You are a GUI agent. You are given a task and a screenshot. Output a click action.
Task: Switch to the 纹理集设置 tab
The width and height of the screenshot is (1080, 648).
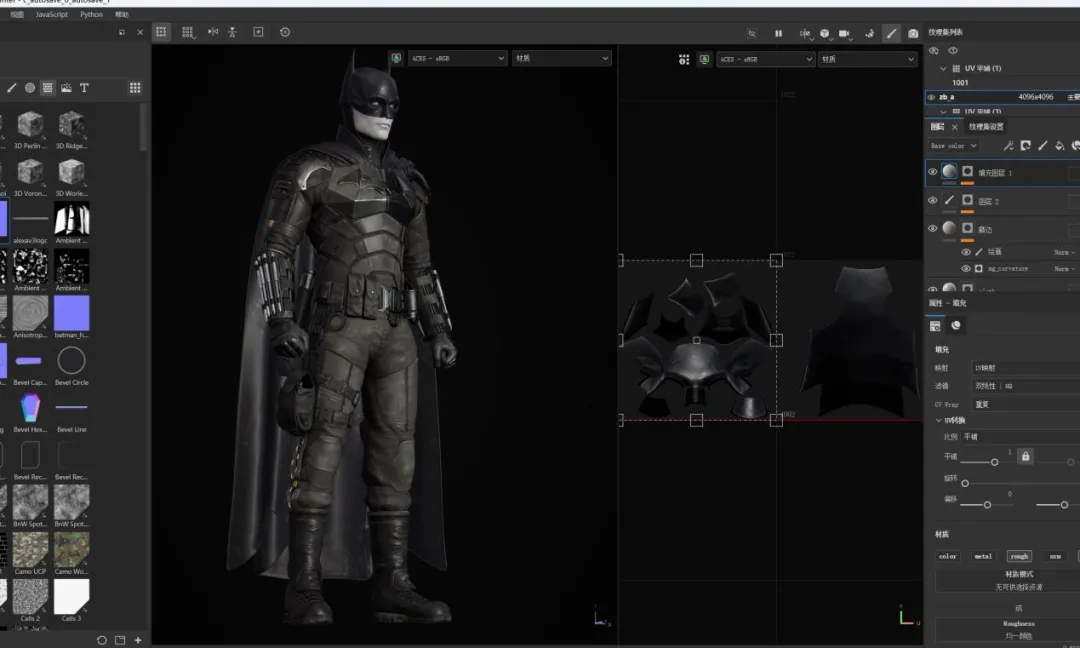tap(986, 127)
